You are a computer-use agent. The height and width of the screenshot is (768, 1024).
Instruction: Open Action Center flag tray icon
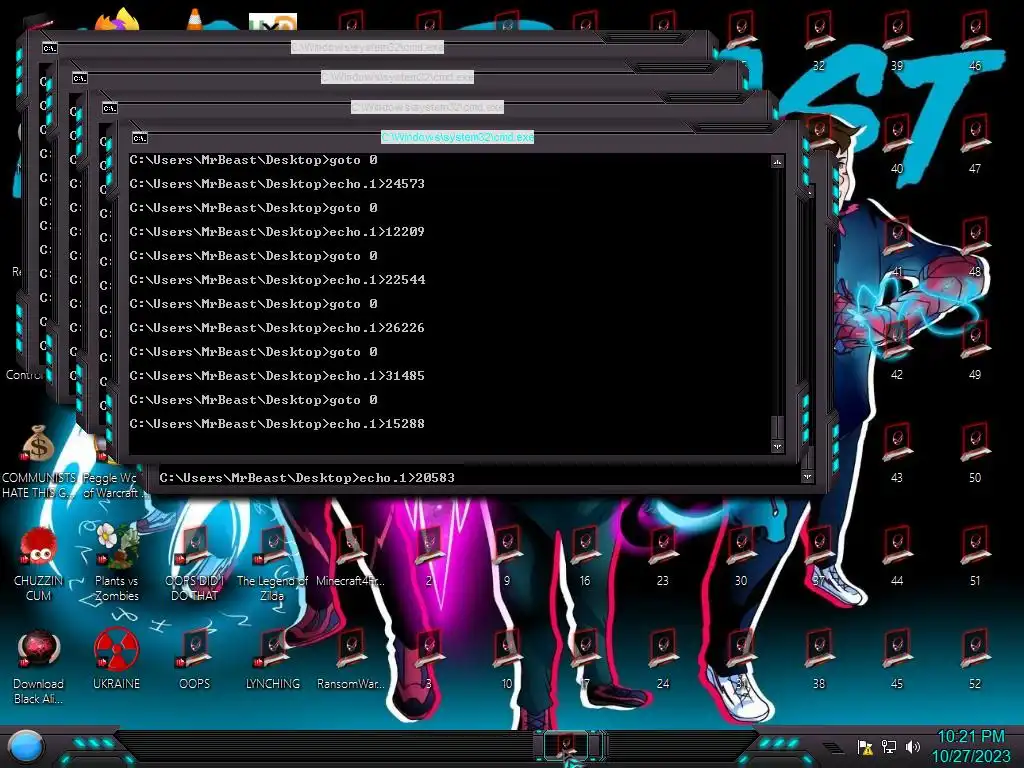(865, 746)
